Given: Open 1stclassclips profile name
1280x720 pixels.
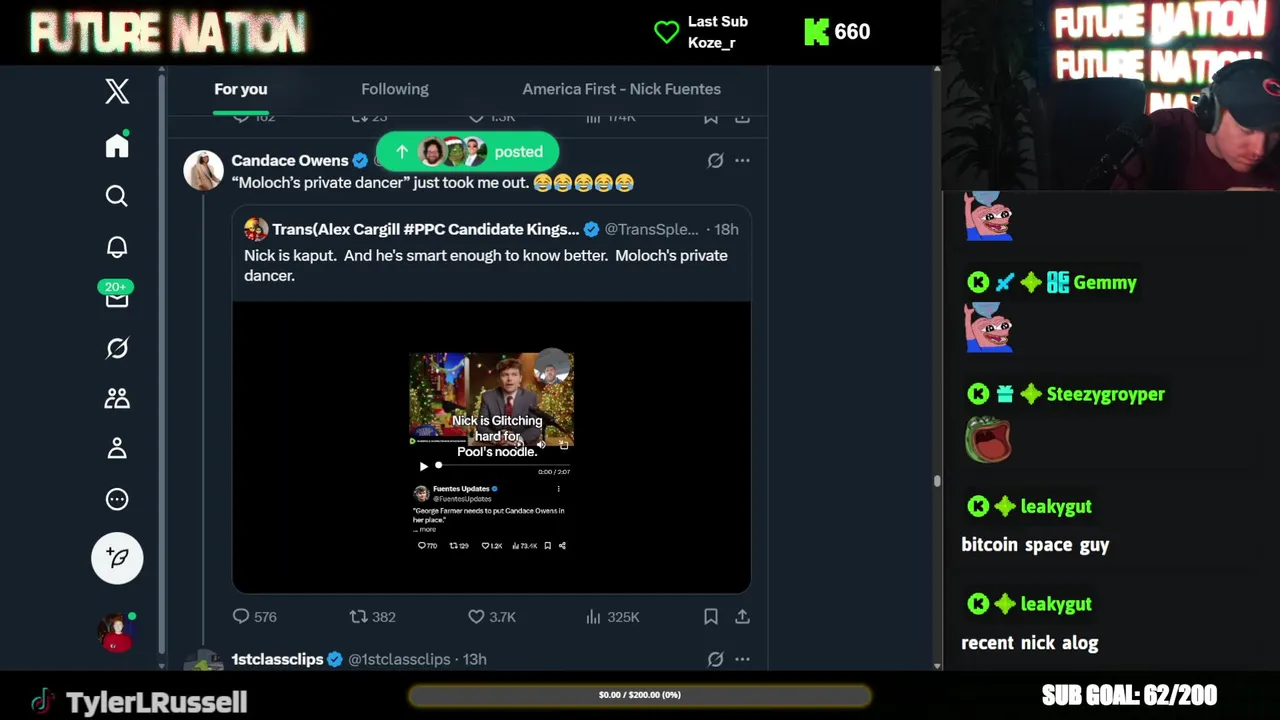Looking at the screenshot, I should click(x=277, y=659).
